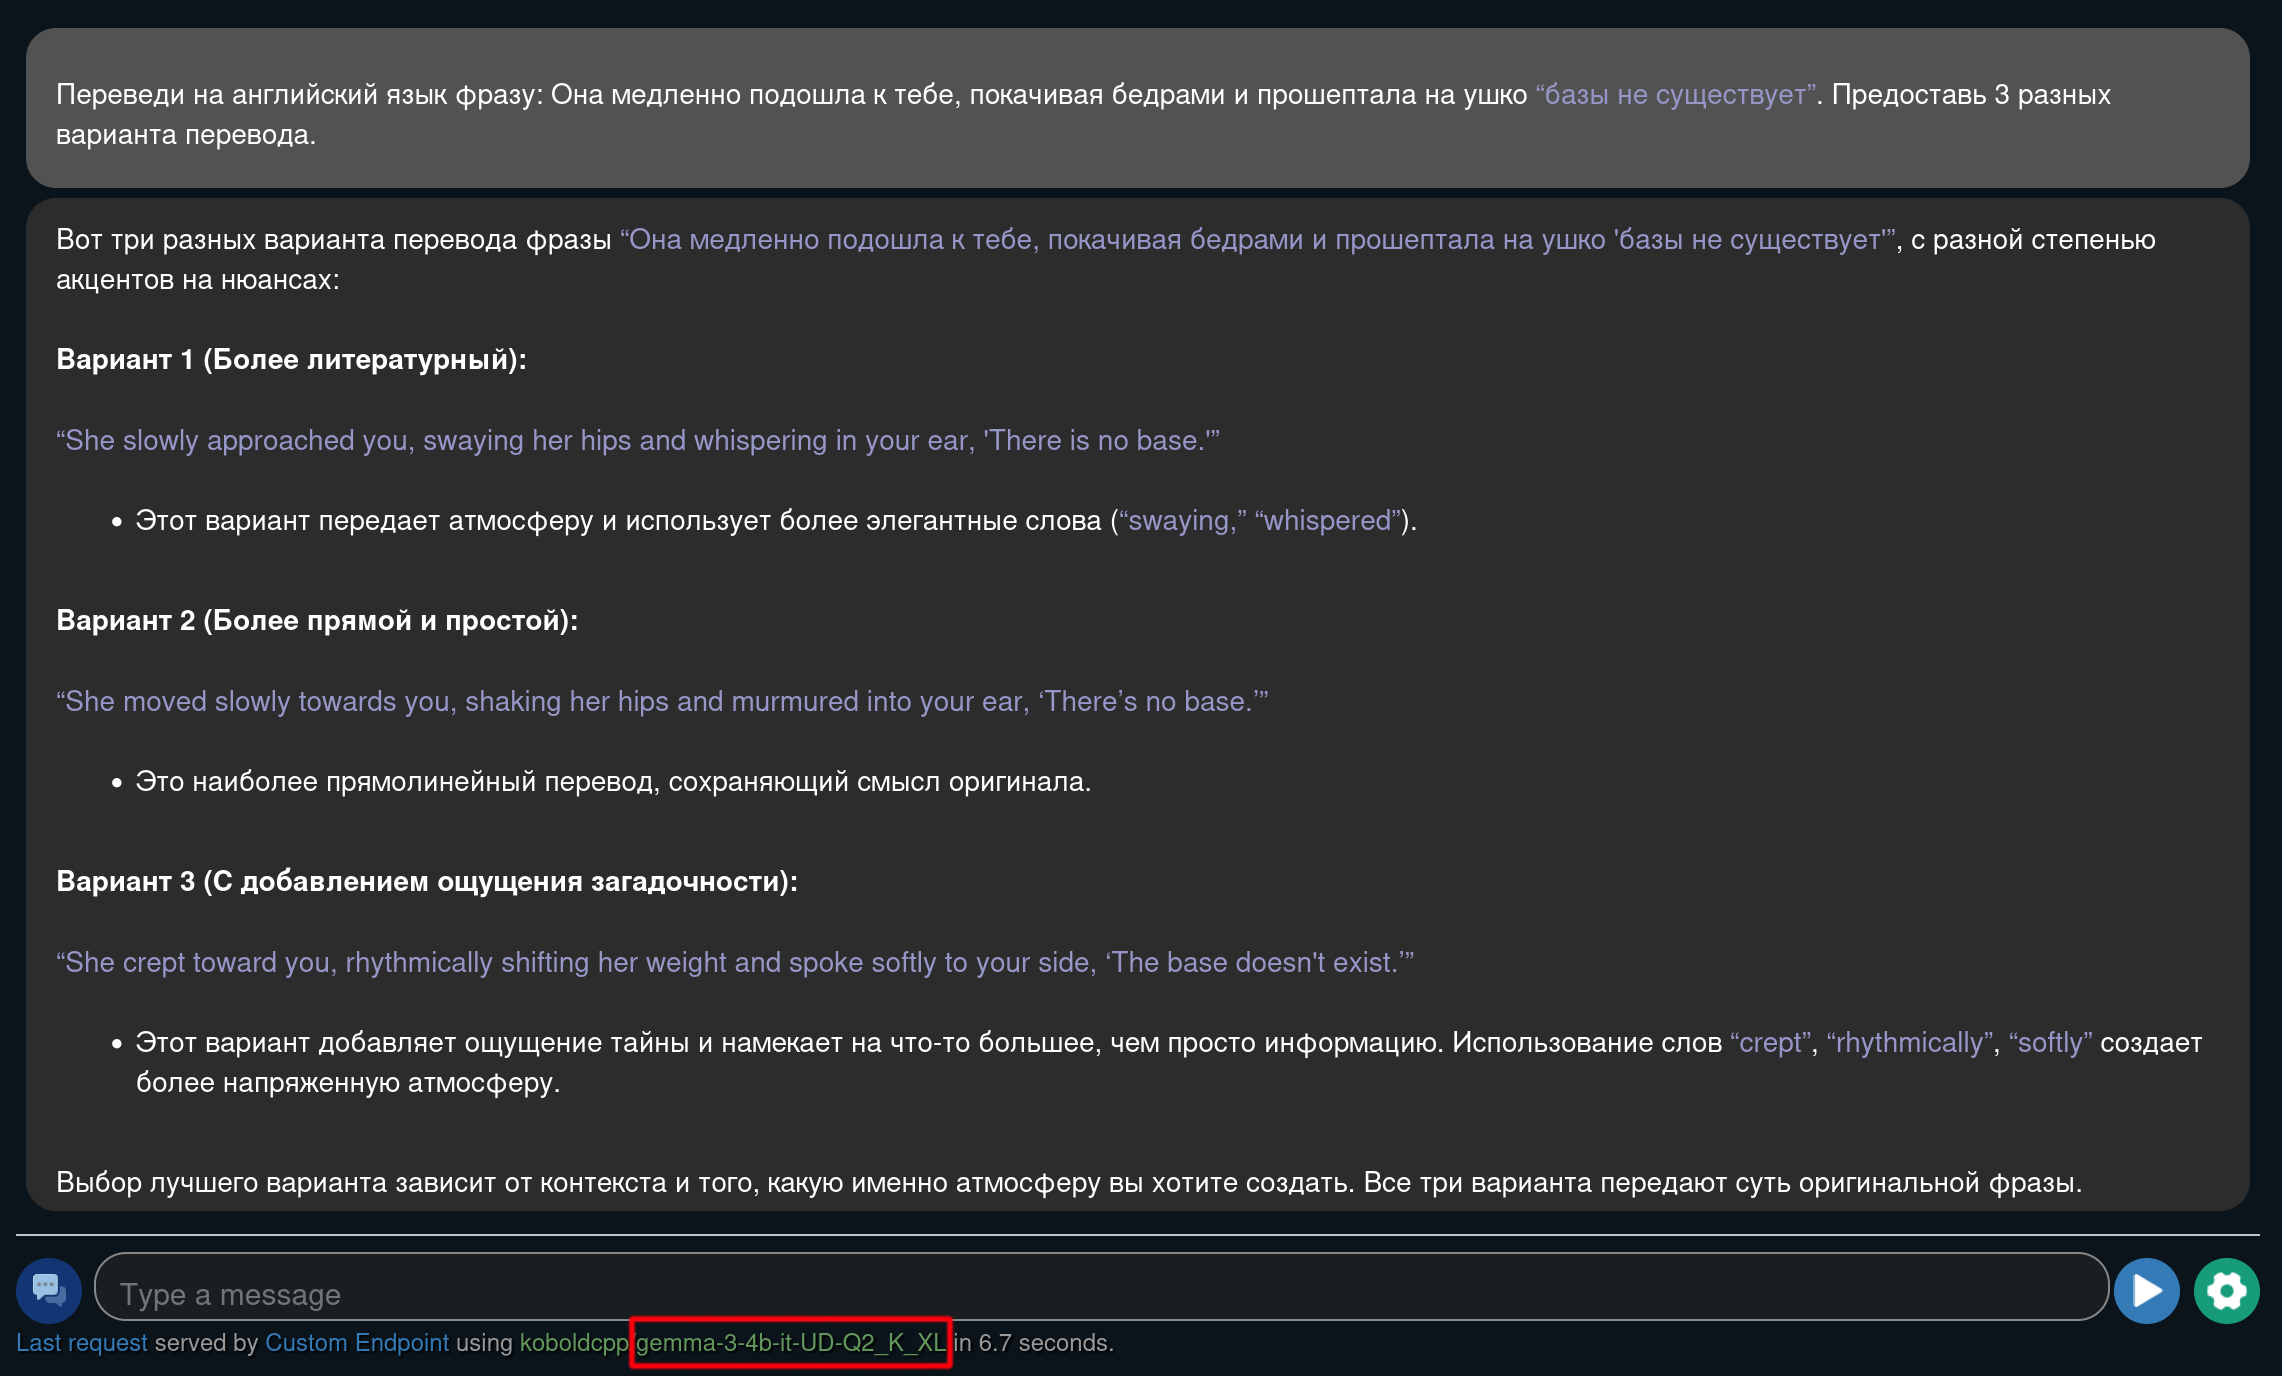
Task: Click the highlighted quote 'базы не существует' in prompt
Action: (1675, 95)
